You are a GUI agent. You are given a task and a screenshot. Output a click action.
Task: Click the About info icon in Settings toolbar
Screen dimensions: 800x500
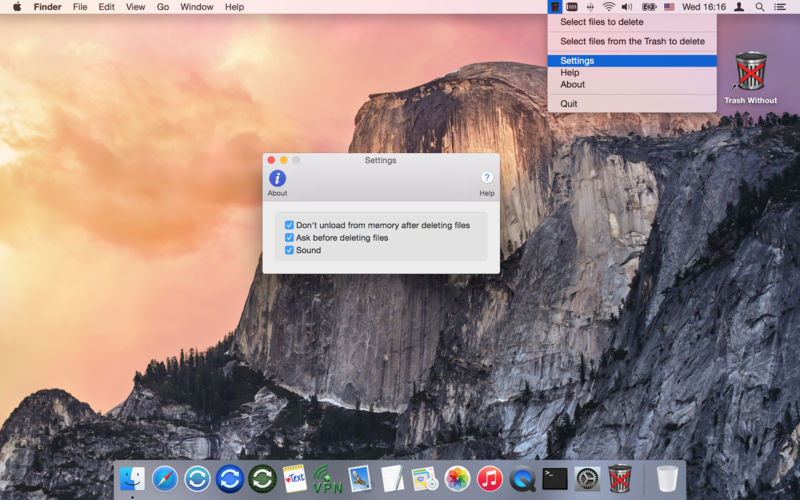pos(277,178)
